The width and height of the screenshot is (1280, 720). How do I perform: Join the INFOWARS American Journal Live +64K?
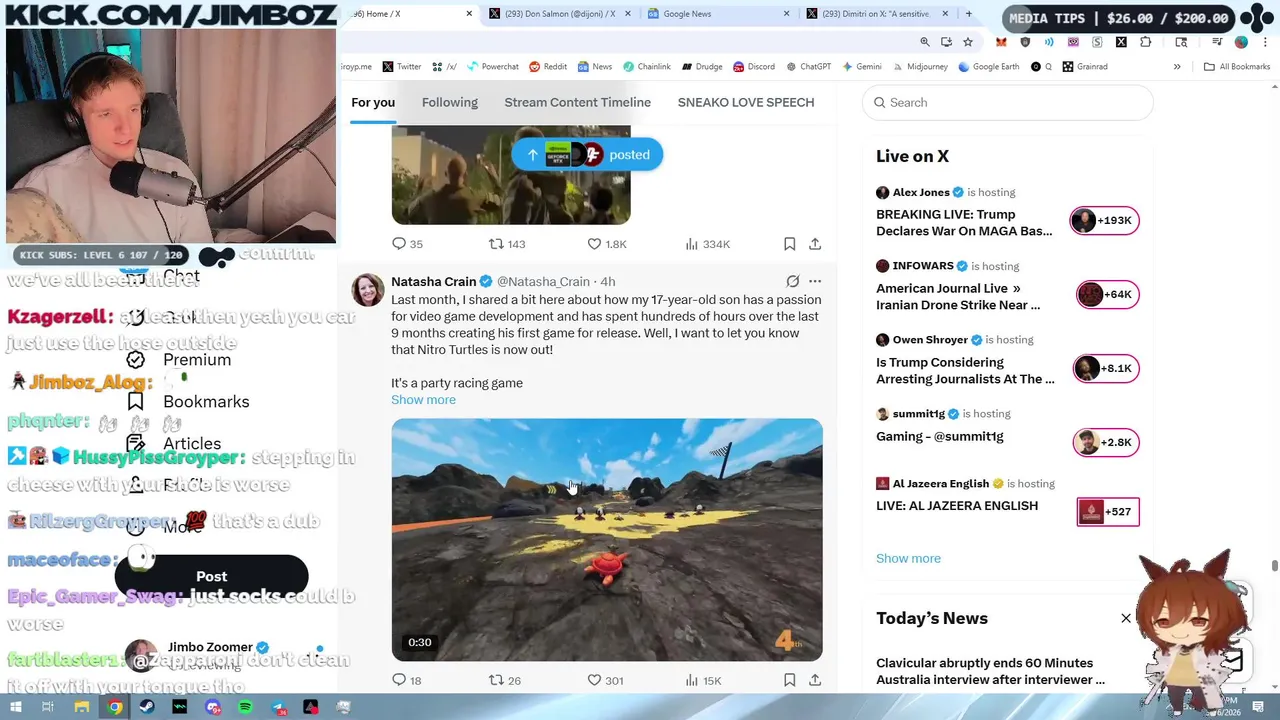[x=1108, y=294]
